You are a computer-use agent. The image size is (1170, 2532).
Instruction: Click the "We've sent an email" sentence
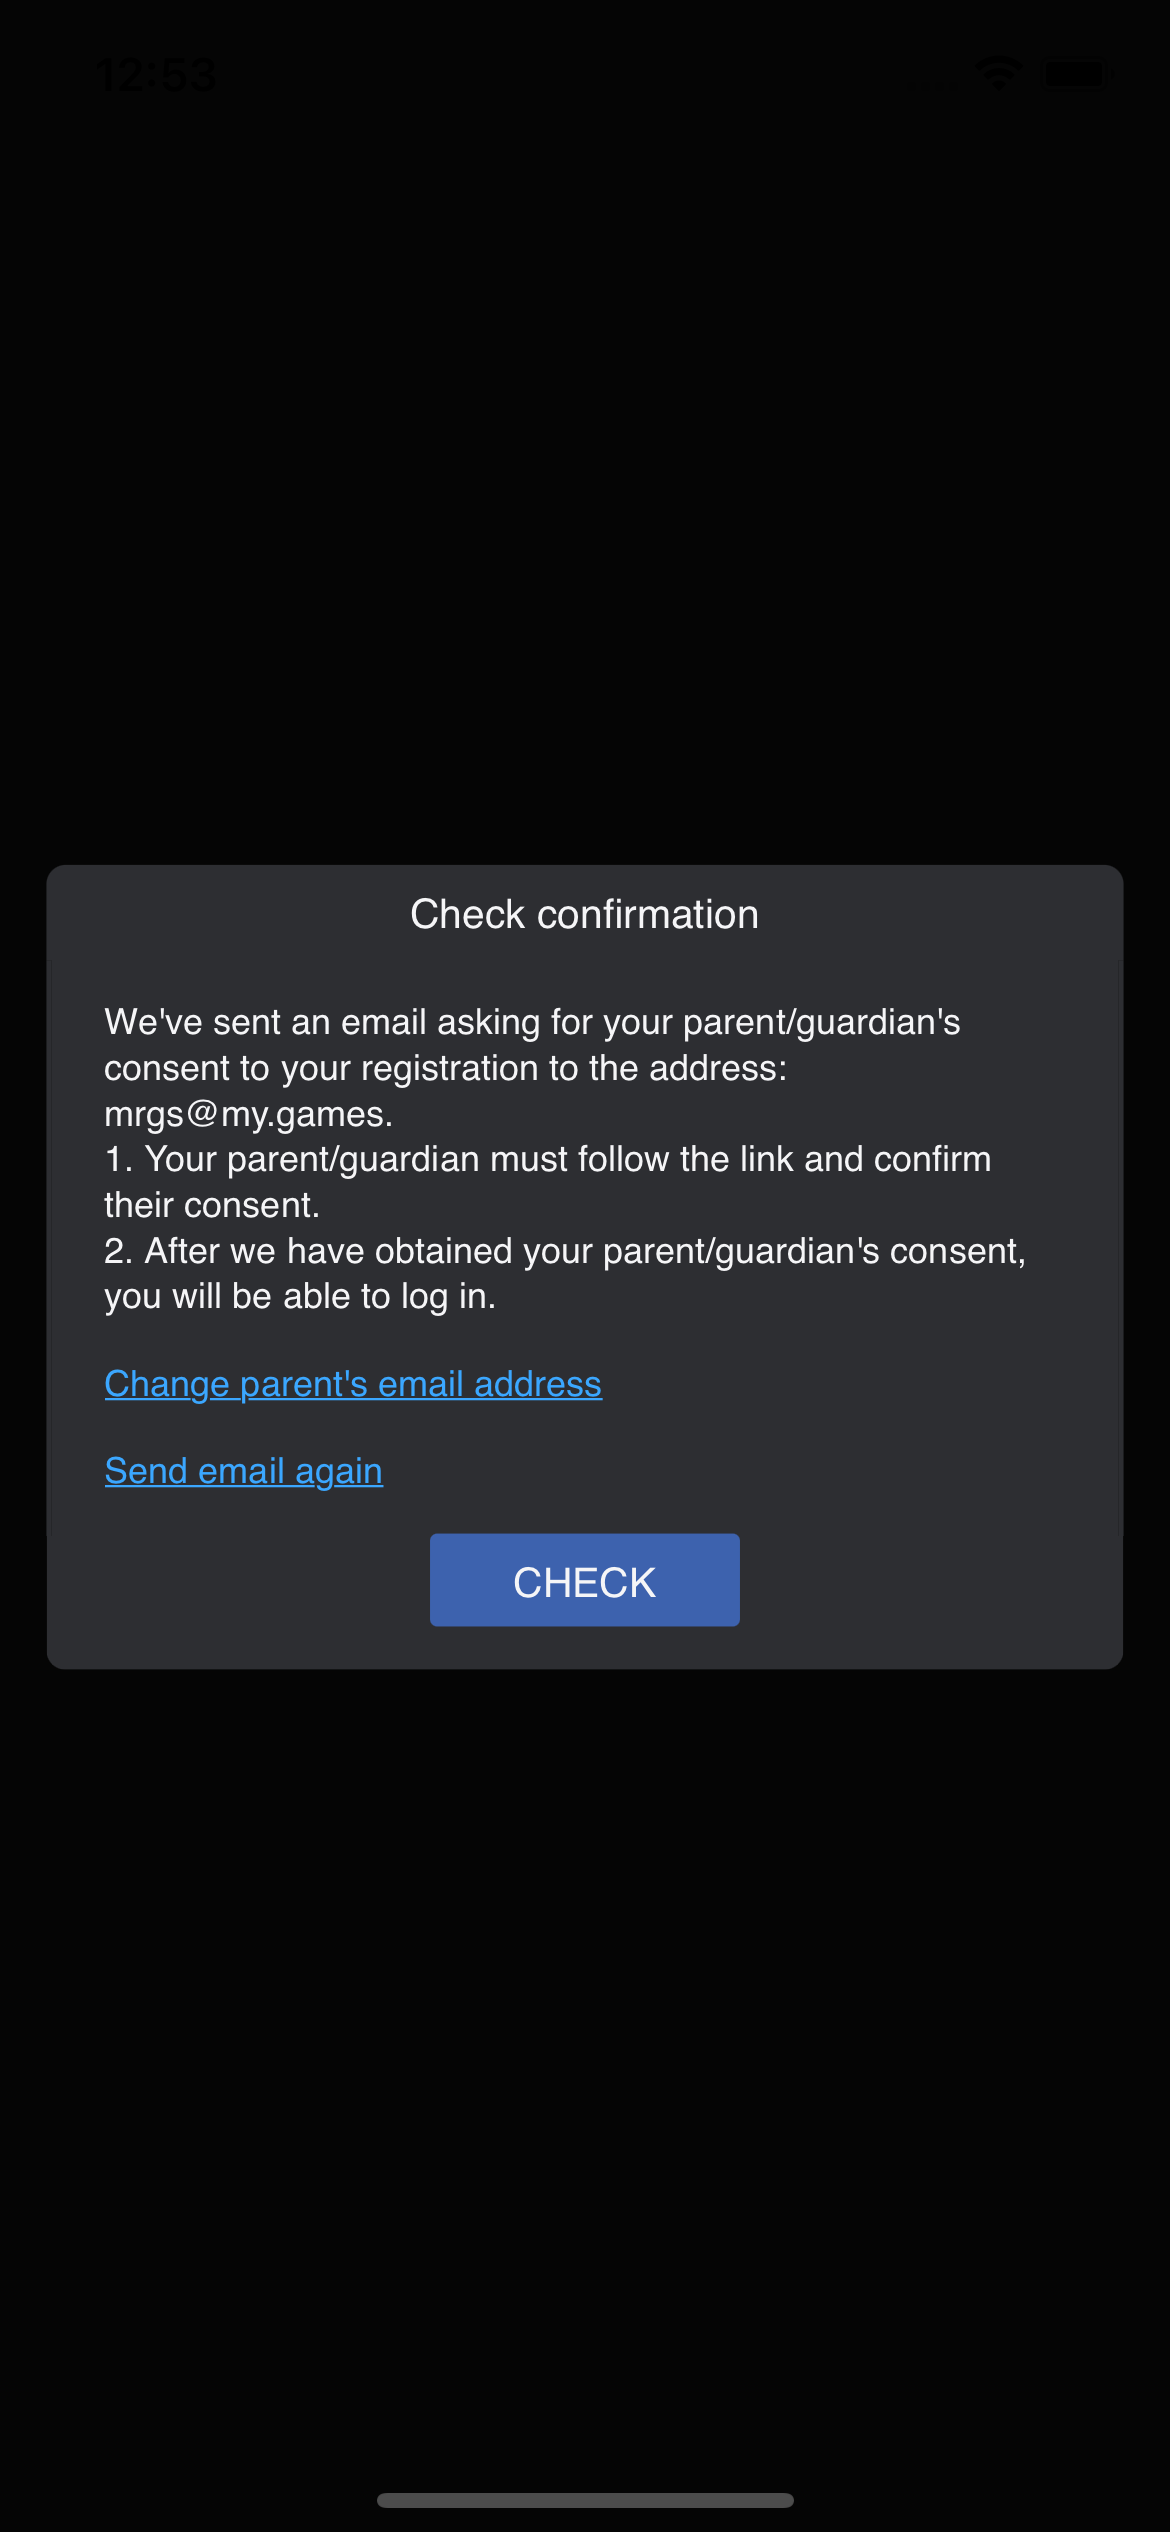click(532, 1022)
